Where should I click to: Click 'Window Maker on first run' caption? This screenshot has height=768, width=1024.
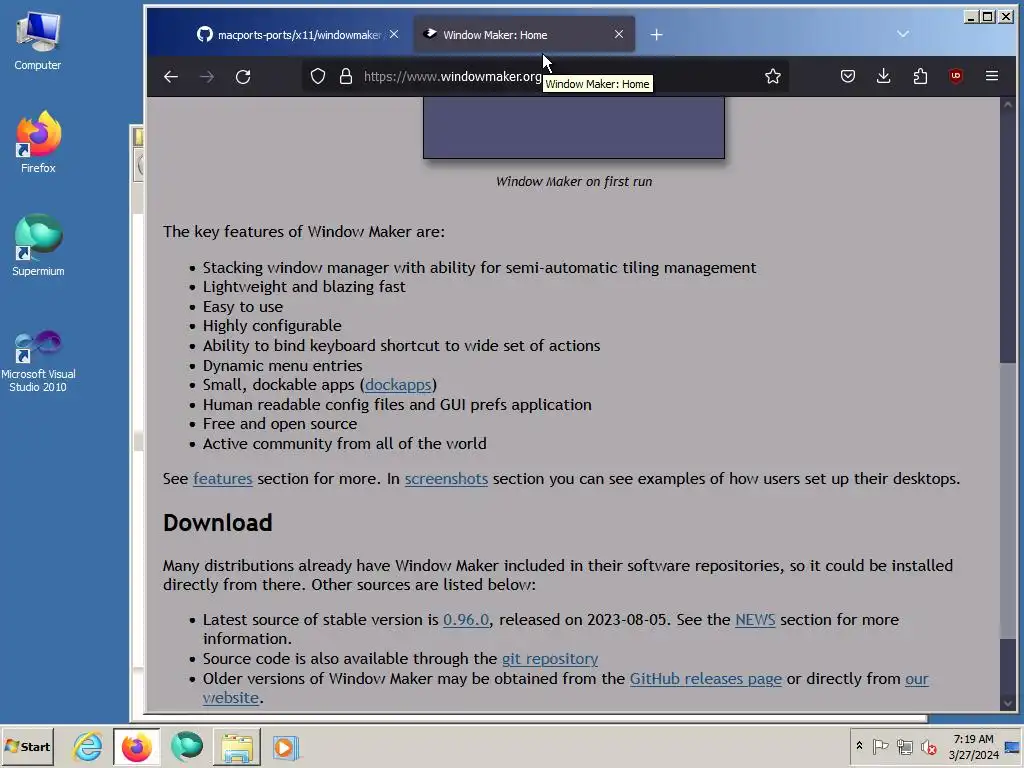[573, 182]
